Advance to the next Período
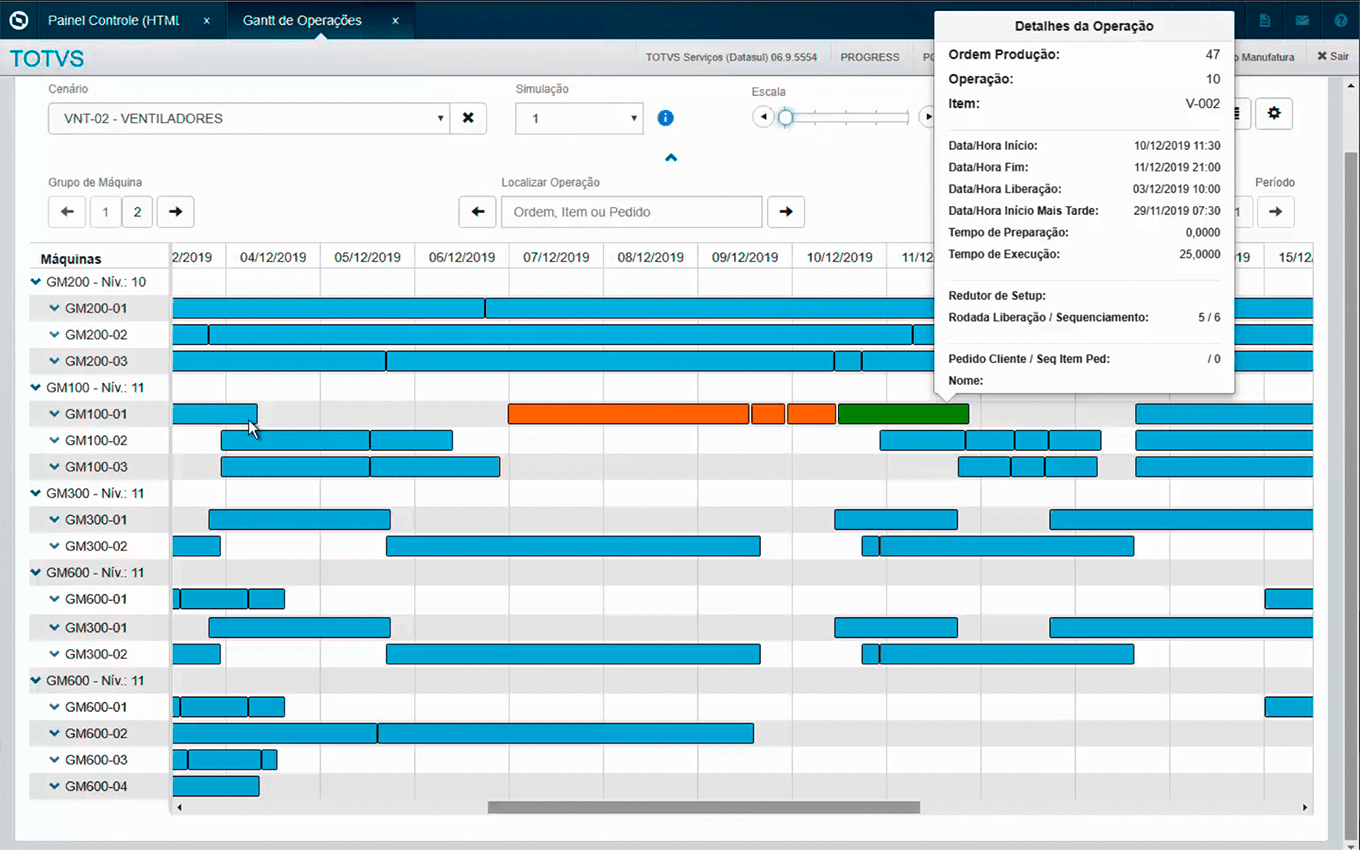Viewport: 1360px width, 850px height. coord(1276,212)
